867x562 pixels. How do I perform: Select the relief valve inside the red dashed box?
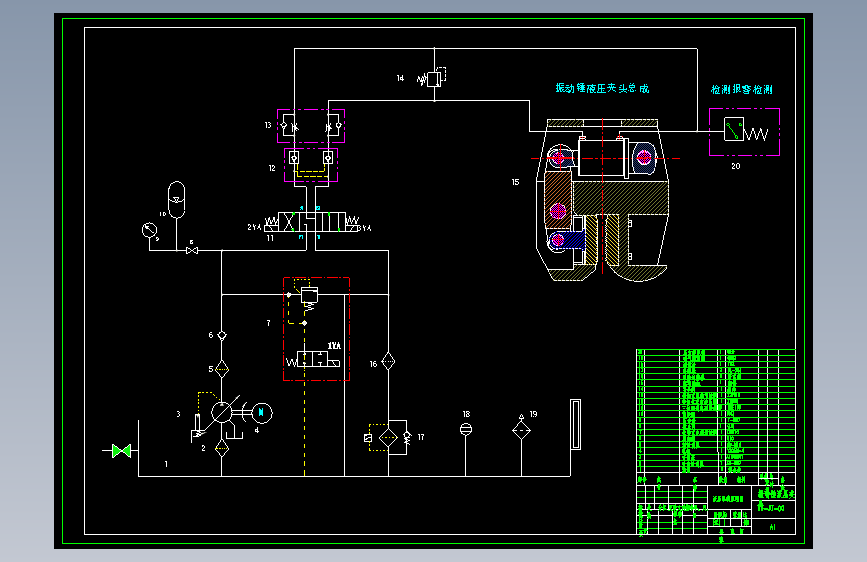point(309,296)
